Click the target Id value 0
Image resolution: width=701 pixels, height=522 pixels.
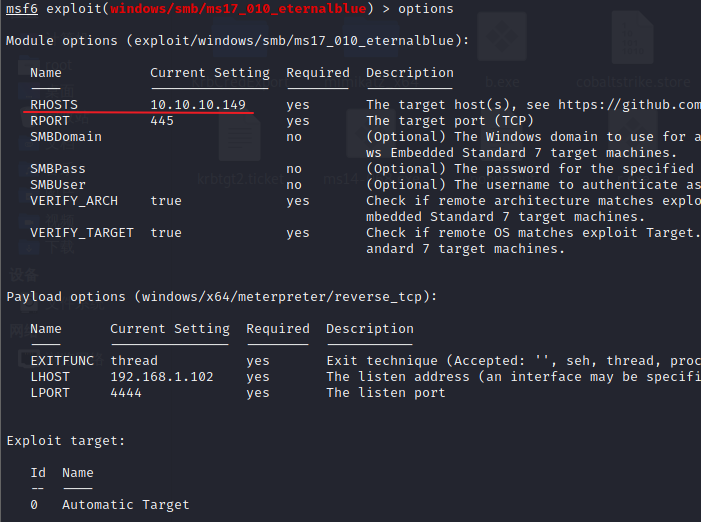(x=34, y=505)
